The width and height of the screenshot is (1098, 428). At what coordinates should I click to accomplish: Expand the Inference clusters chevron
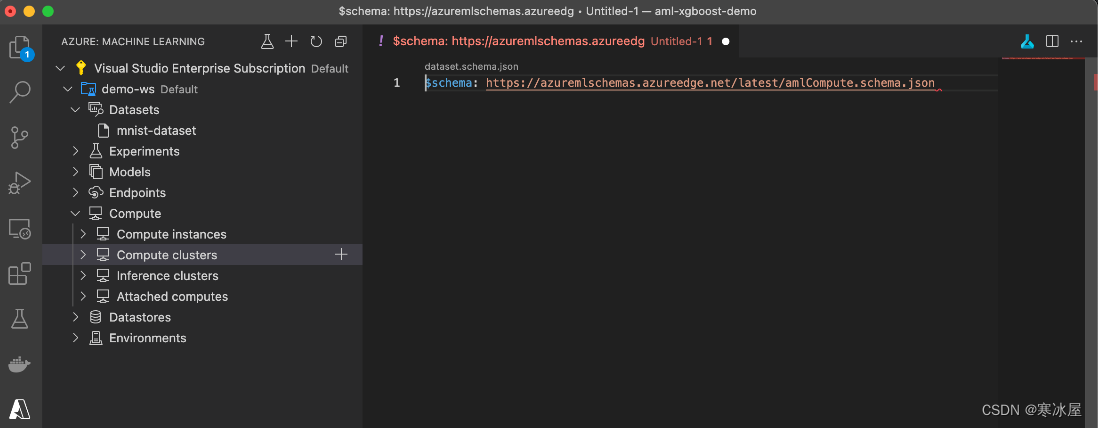[x=83, y=275]
